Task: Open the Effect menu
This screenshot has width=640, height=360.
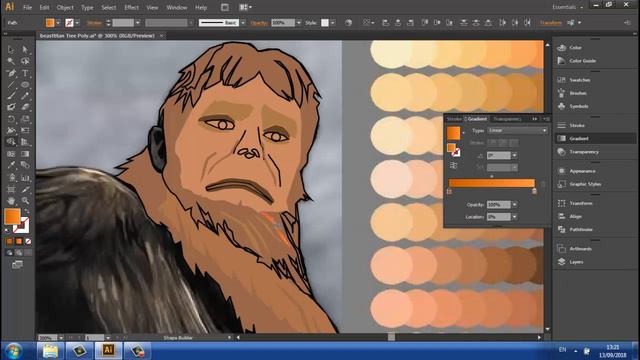Action: 131,7
